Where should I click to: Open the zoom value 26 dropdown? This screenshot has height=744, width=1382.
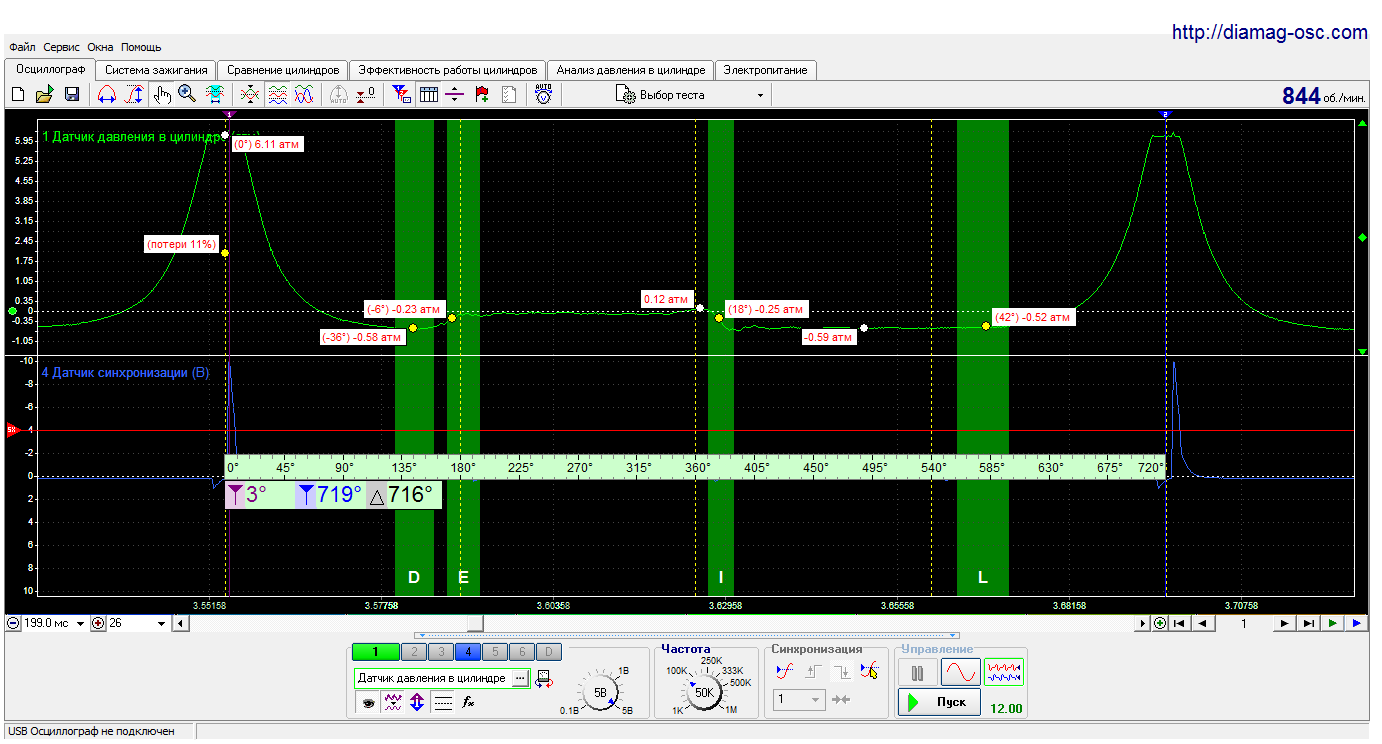(x=162, y=623)
